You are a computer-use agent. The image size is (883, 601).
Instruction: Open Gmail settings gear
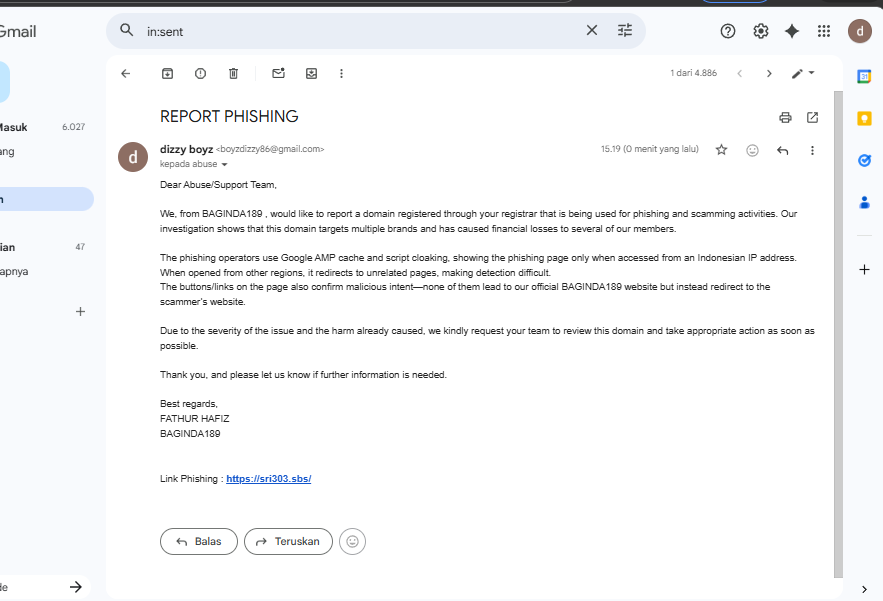click(761, 31)
